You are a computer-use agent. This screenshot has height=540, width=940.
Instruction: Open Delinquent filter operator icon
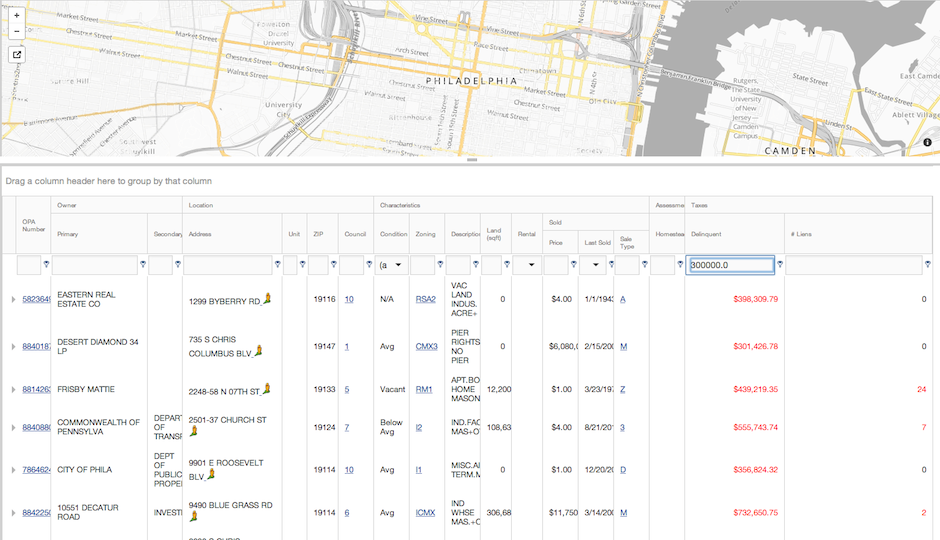click(779, 264)
